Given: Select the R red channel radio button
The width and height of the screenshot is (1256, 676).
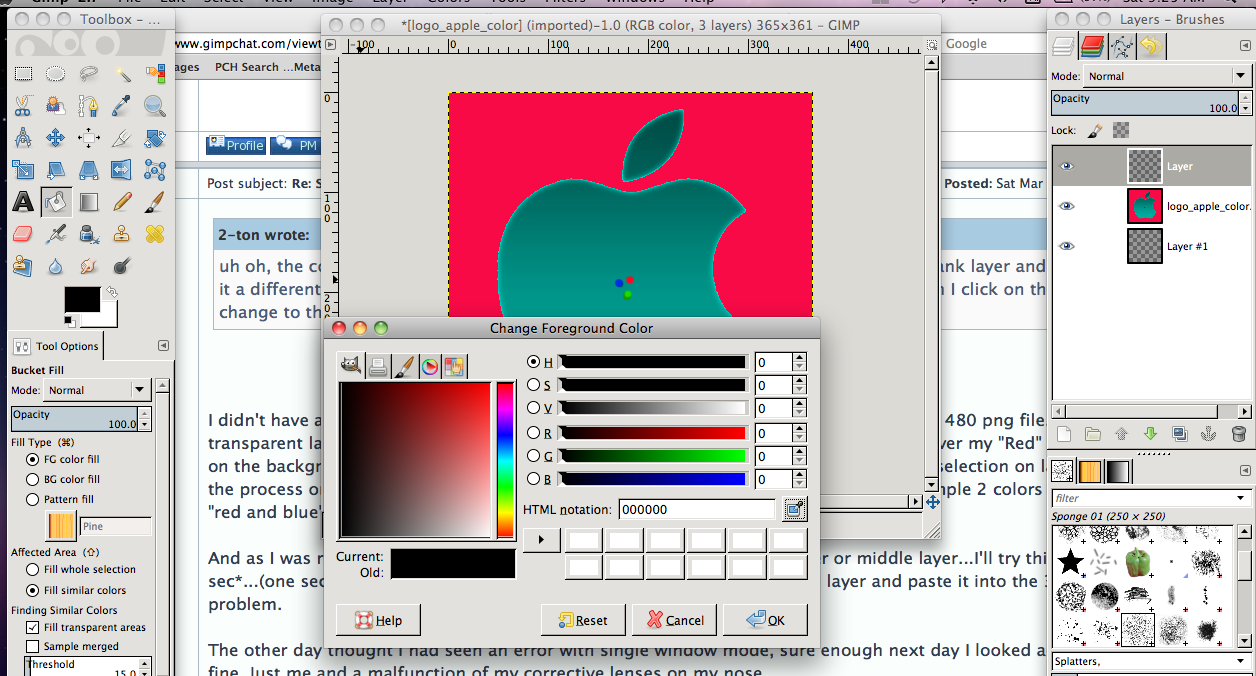Looking at the screenshot, I should coord(533,433).
